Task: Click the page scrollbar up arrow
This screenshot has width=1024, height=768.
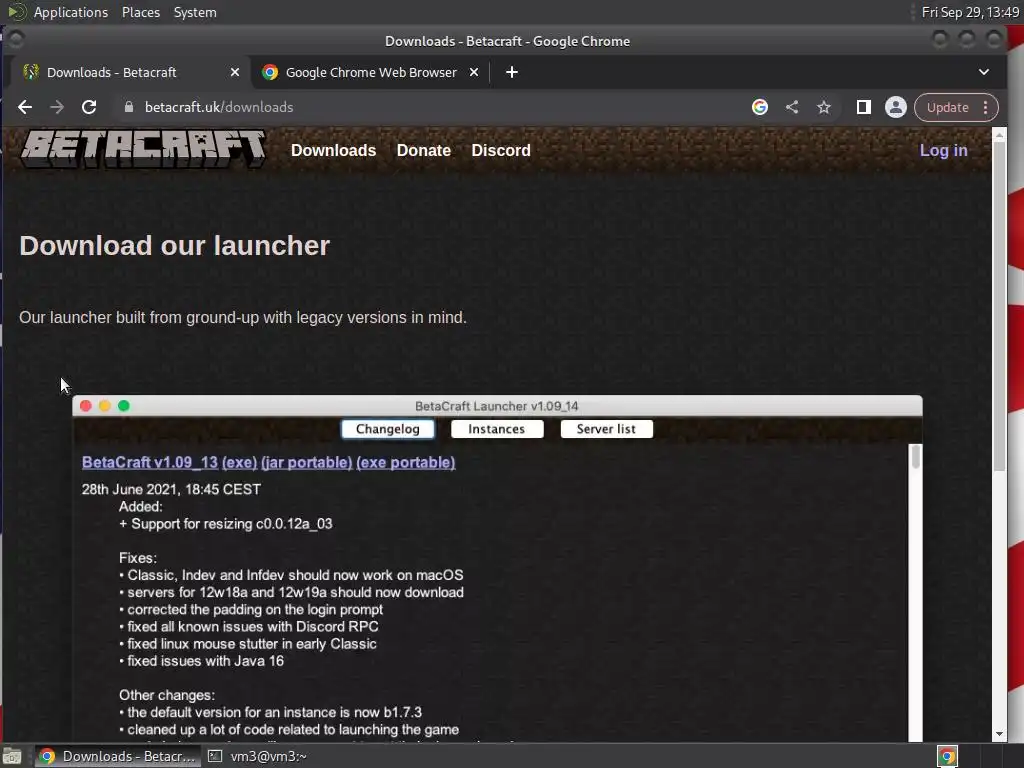Action: pos(999,136)
